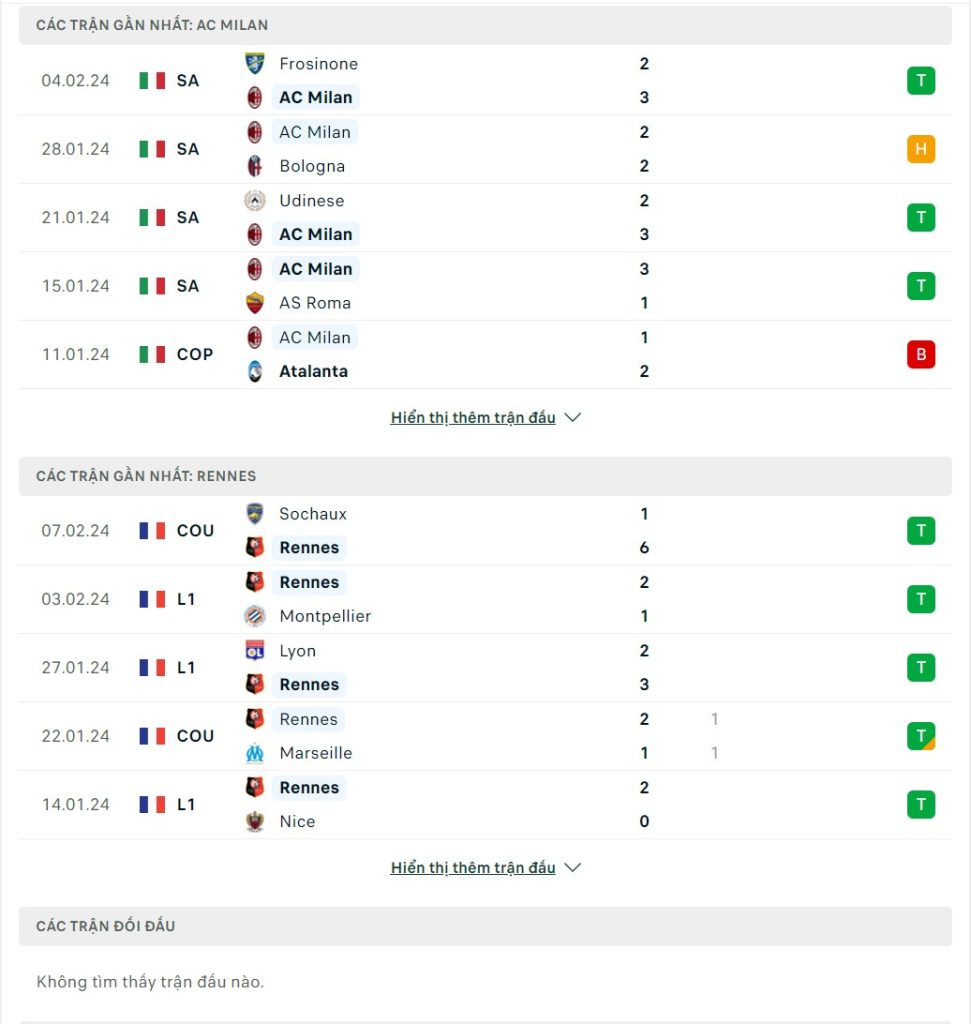
Task: Click the Sochaux club crest
Action: (x=255, y=514)
